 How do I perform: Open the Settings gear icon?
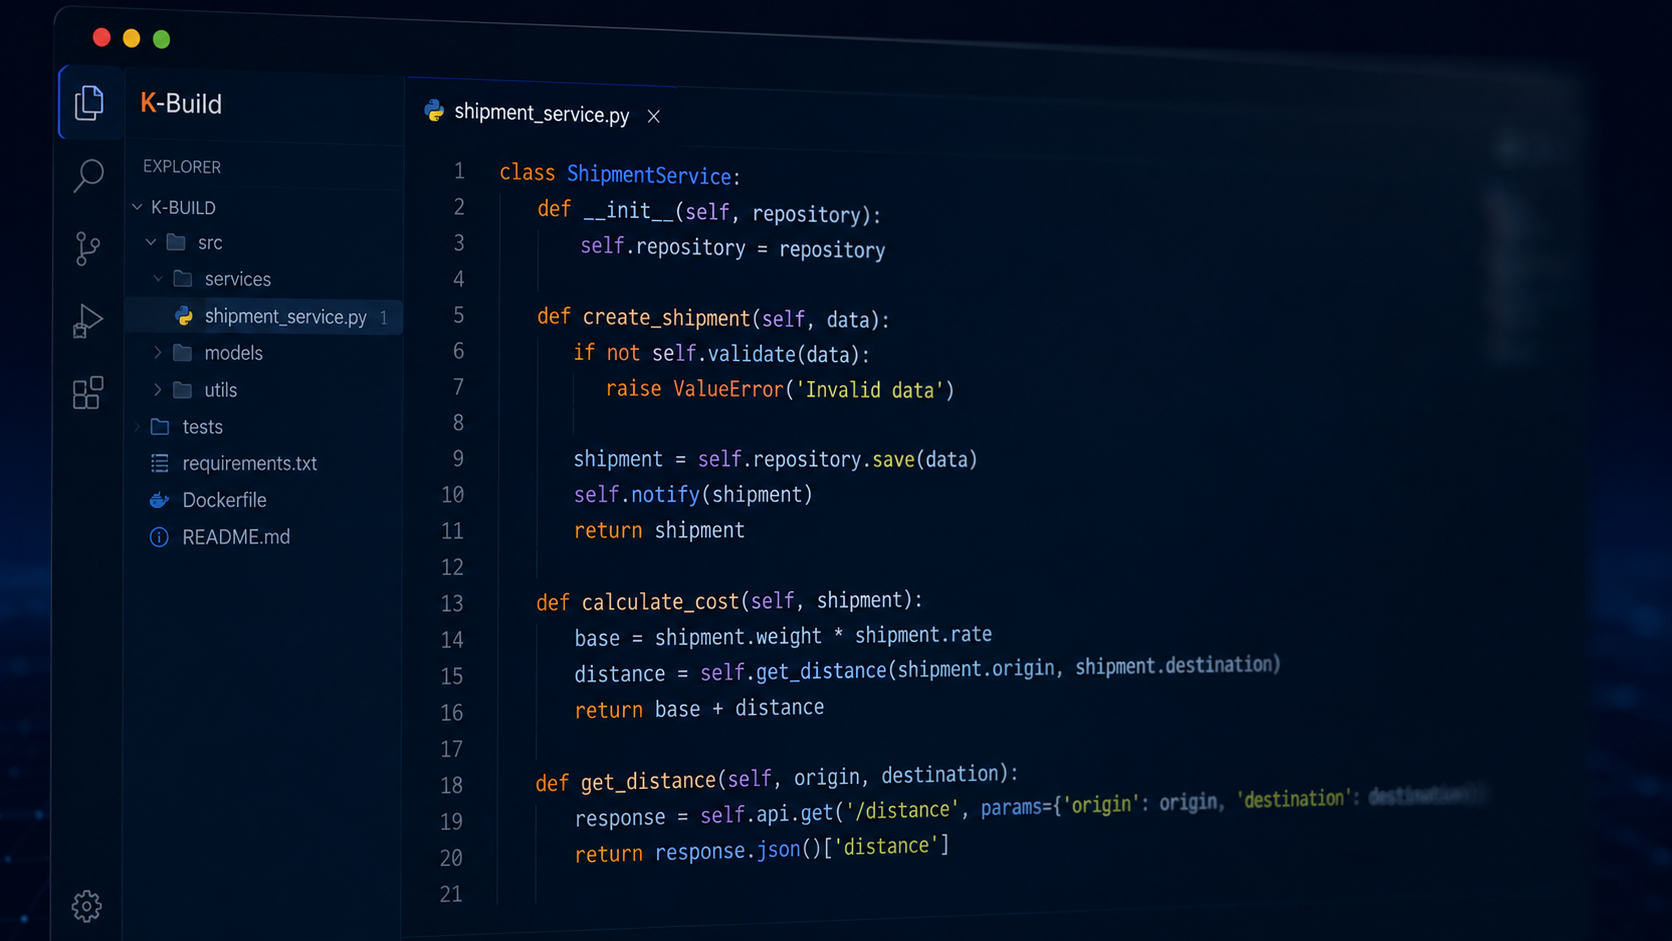coord(87,906)
